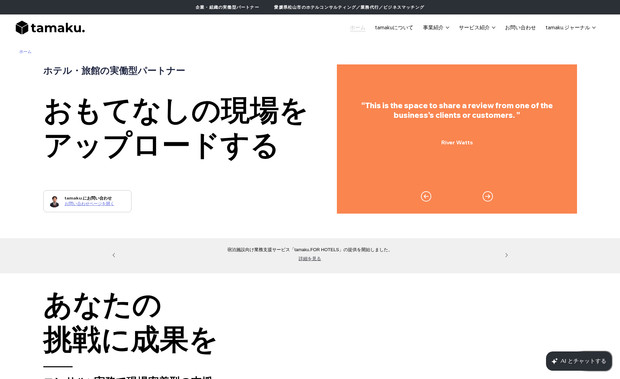The image size is (620, 379).
Task: Open the AIとチャットする chat button
Action: click(579, 361)
